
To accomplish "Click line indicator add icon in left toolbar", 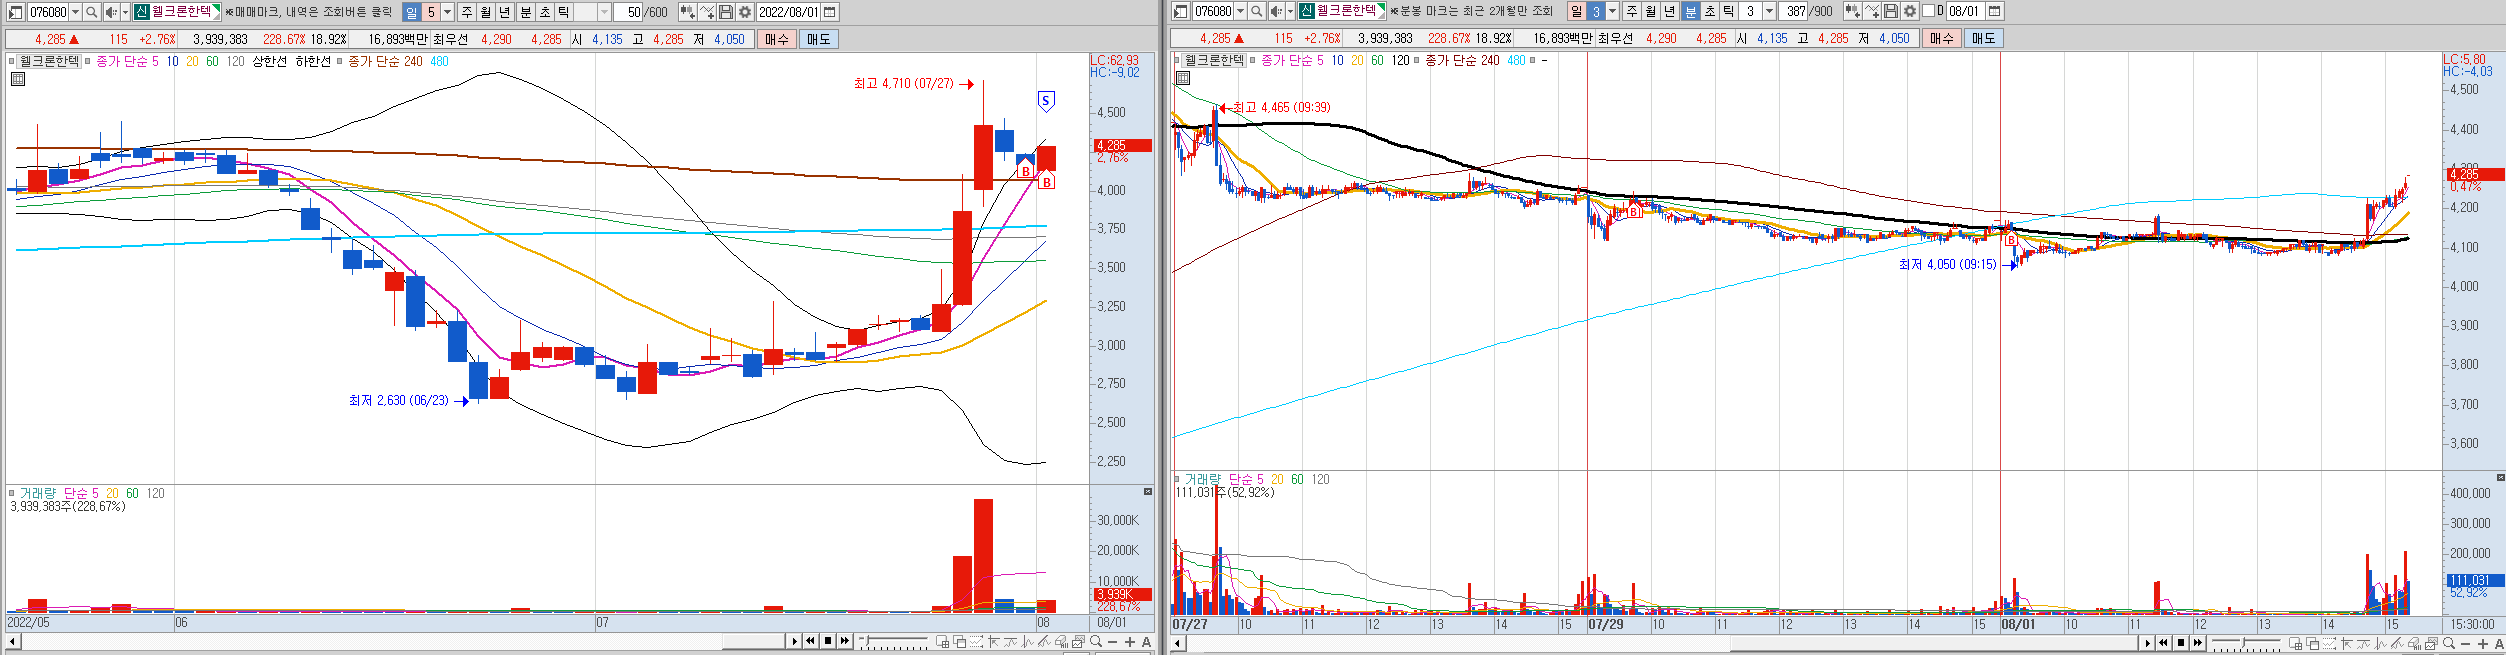I will [707, 12].
